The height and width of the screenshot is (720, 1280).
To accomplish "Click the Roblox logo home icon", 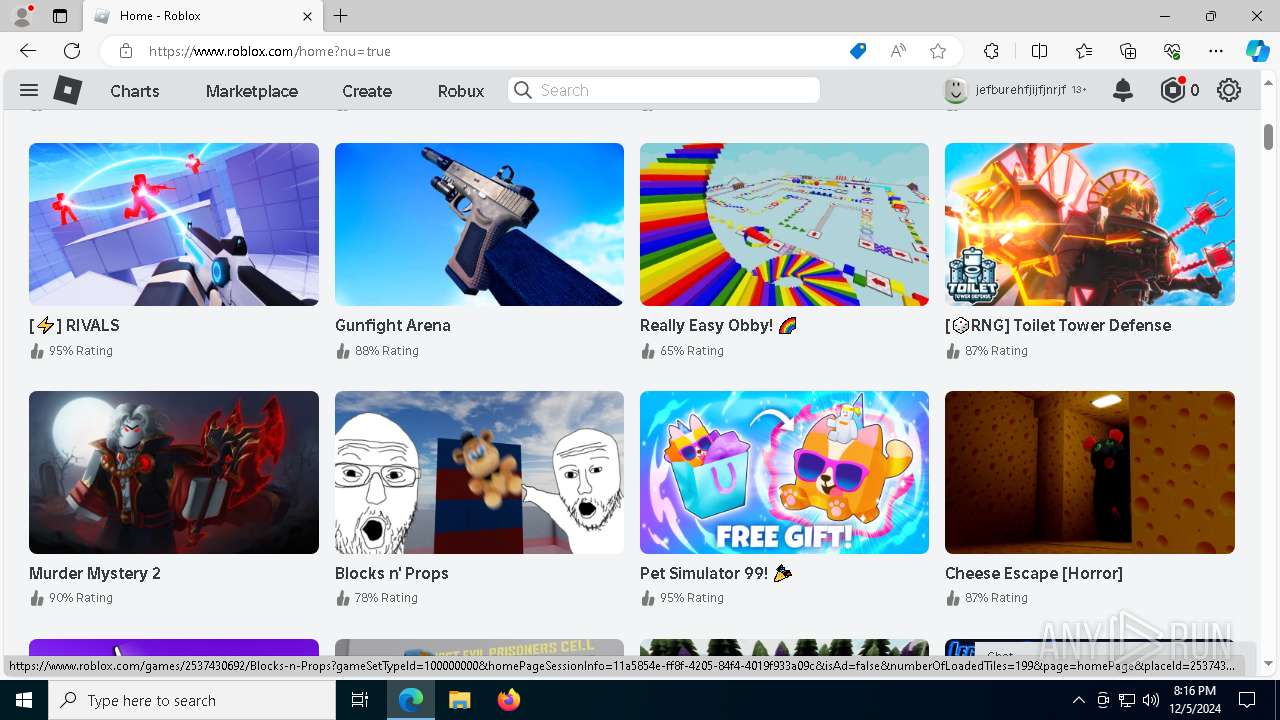I will point(67,90).
